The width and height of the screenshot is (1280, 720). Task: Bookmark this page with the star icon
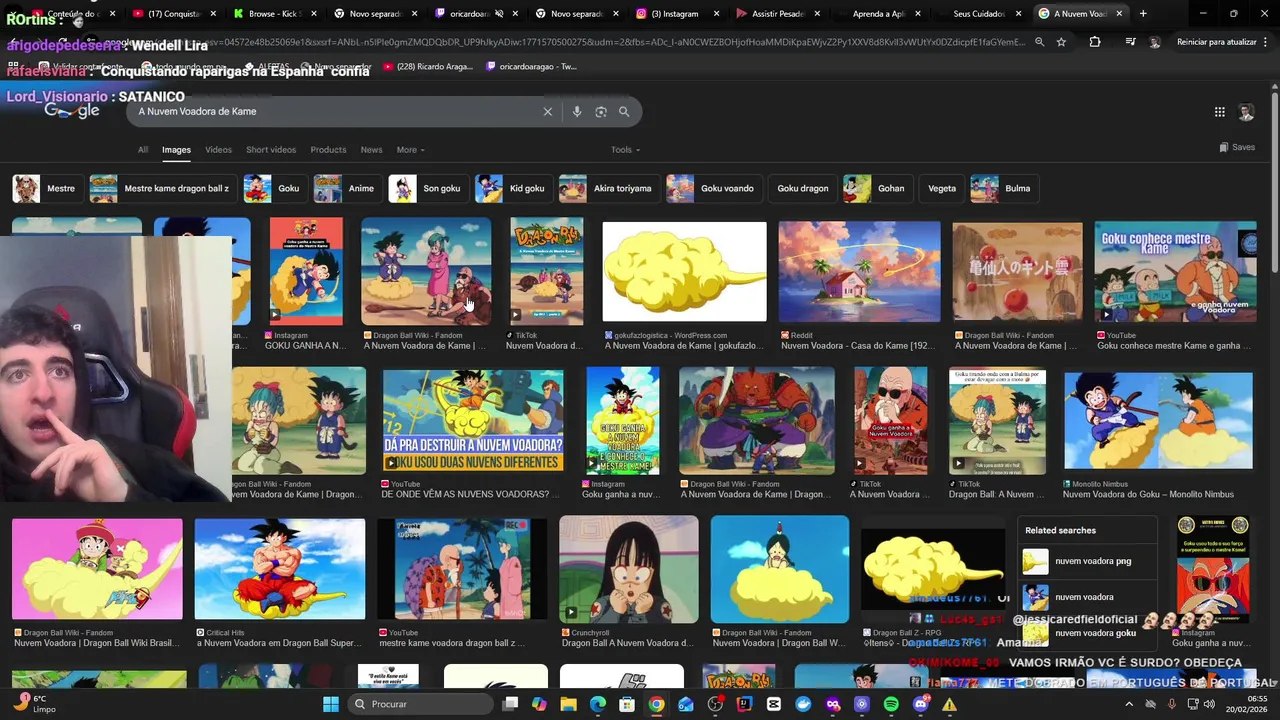coord(1061,42)
